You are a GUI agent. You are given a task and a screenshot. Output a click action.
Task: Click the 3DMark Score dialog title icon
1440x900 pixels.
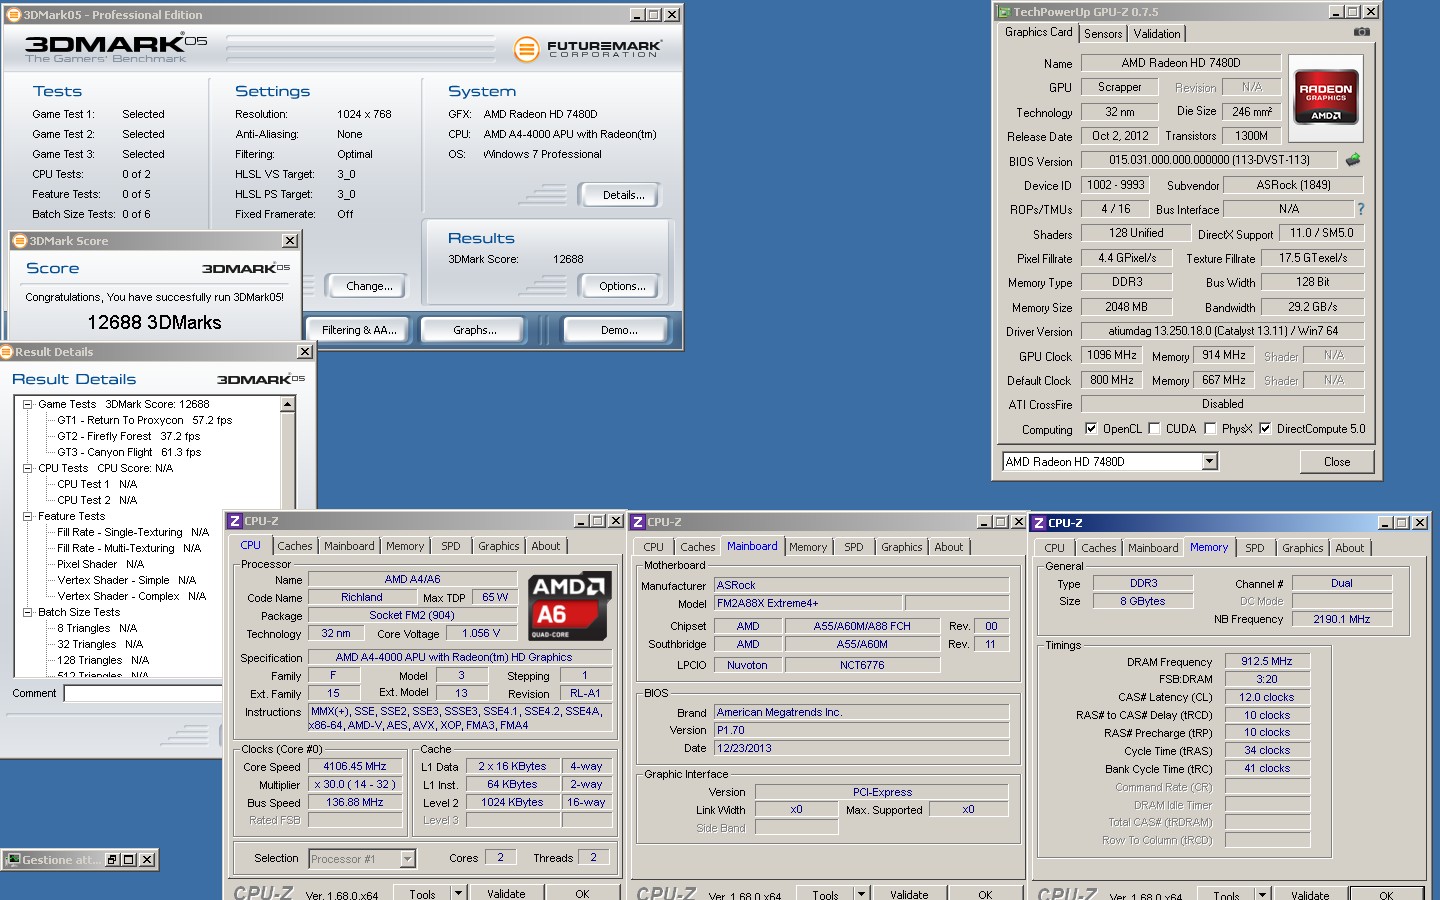point(20,241)
